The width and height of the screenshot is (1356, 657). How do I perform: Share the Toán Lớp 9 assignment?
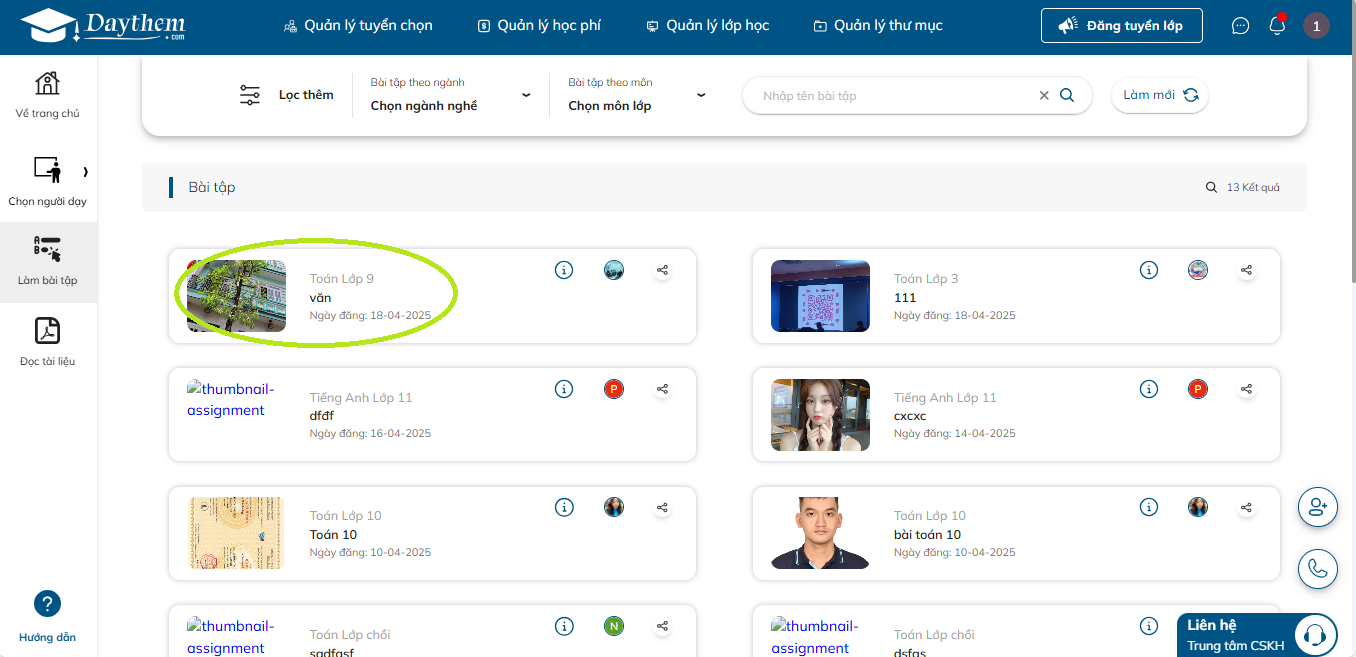click(662, 270)
